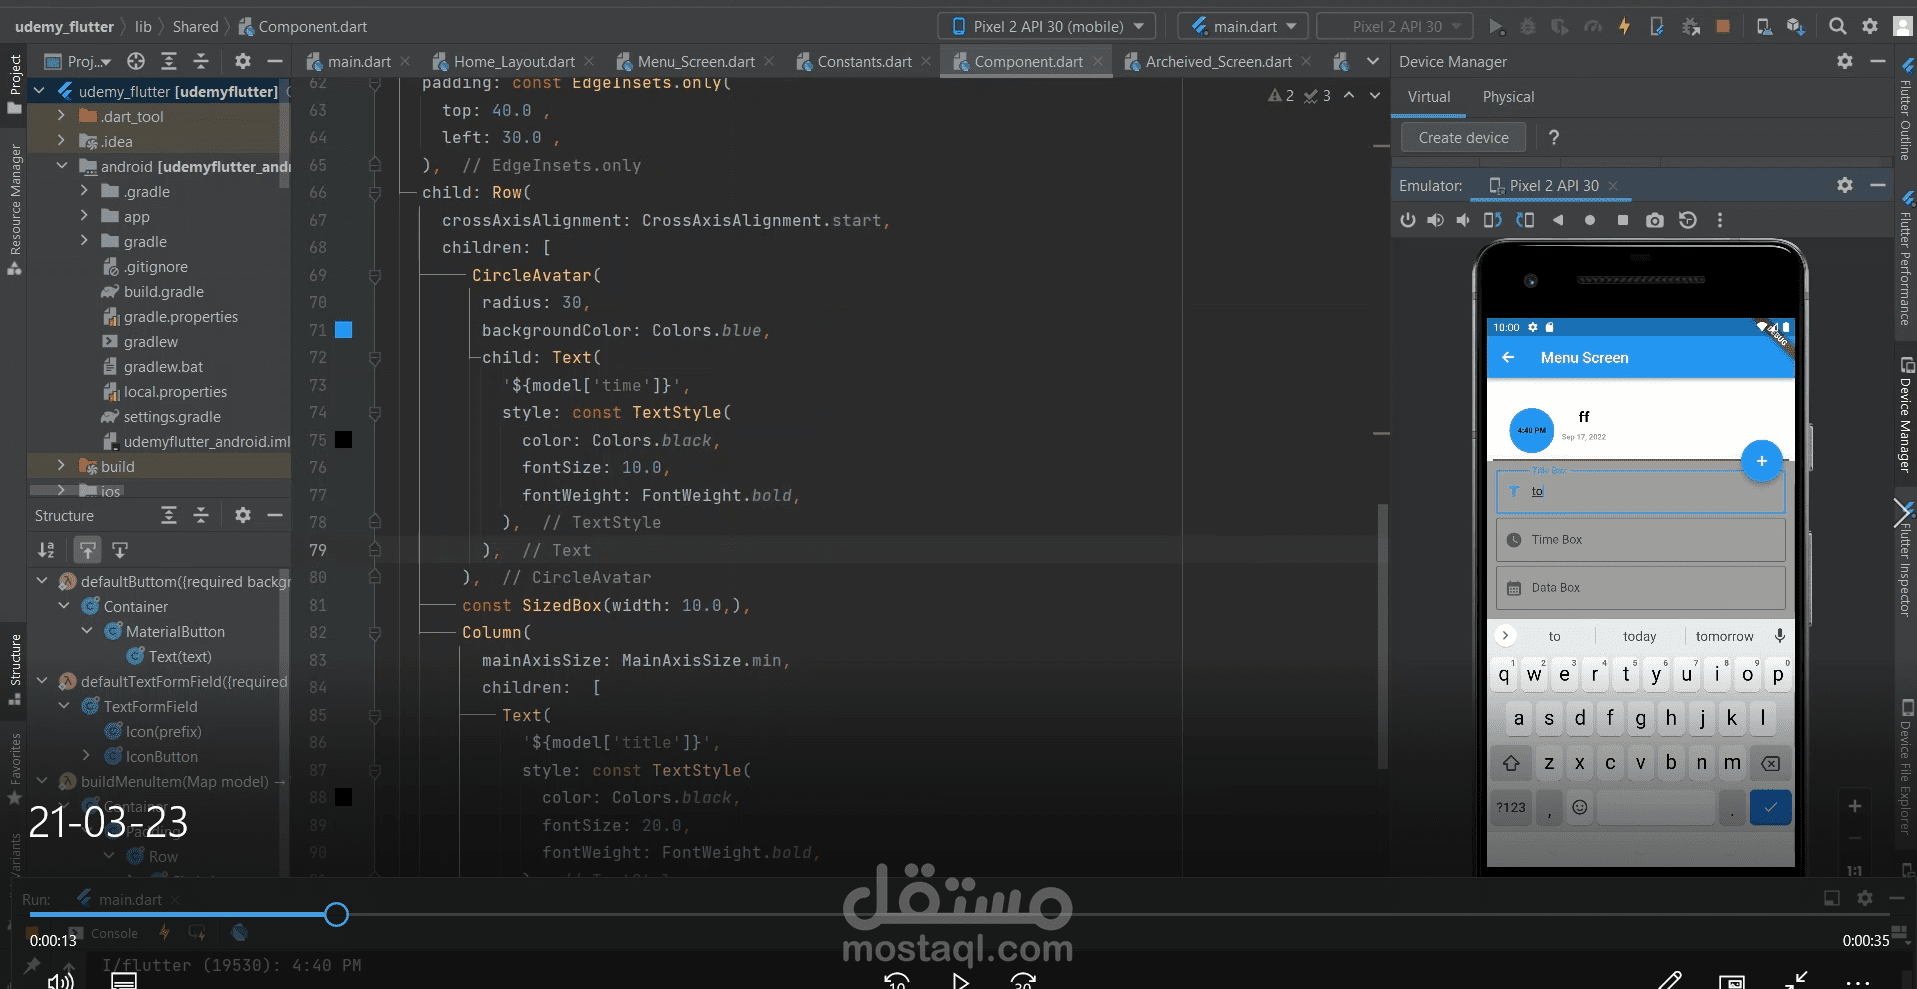Stop the running app using the stop icon
The height and width of the screenshot is (989, 1917).
(1723, 27)
